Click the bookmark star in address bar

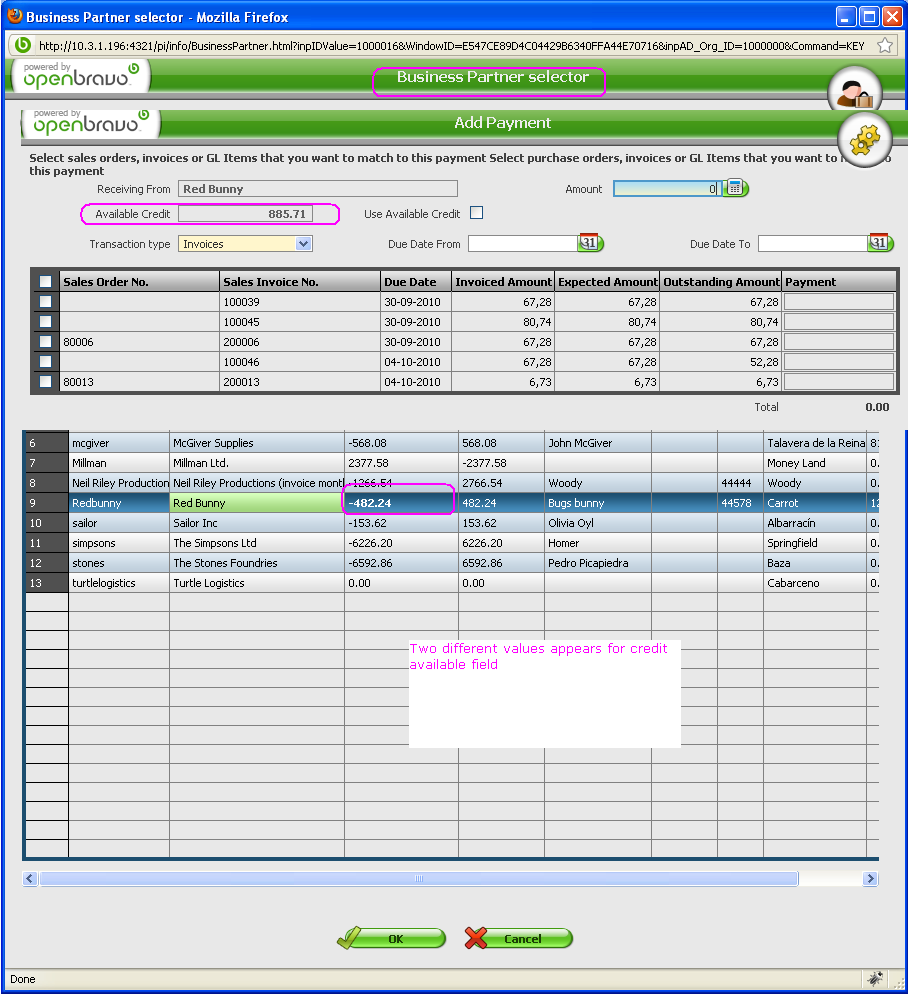coord(884,45)
